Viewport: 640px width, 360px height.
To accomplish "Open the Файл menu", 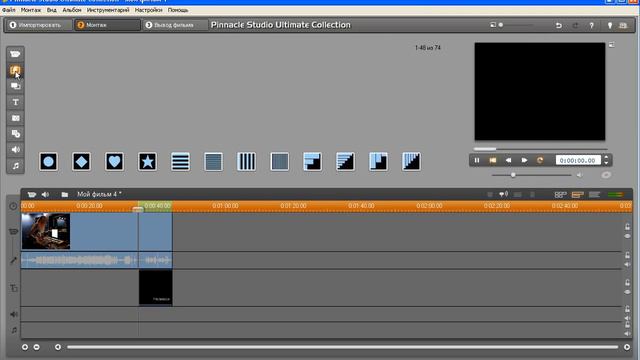I will coord(9,10).
